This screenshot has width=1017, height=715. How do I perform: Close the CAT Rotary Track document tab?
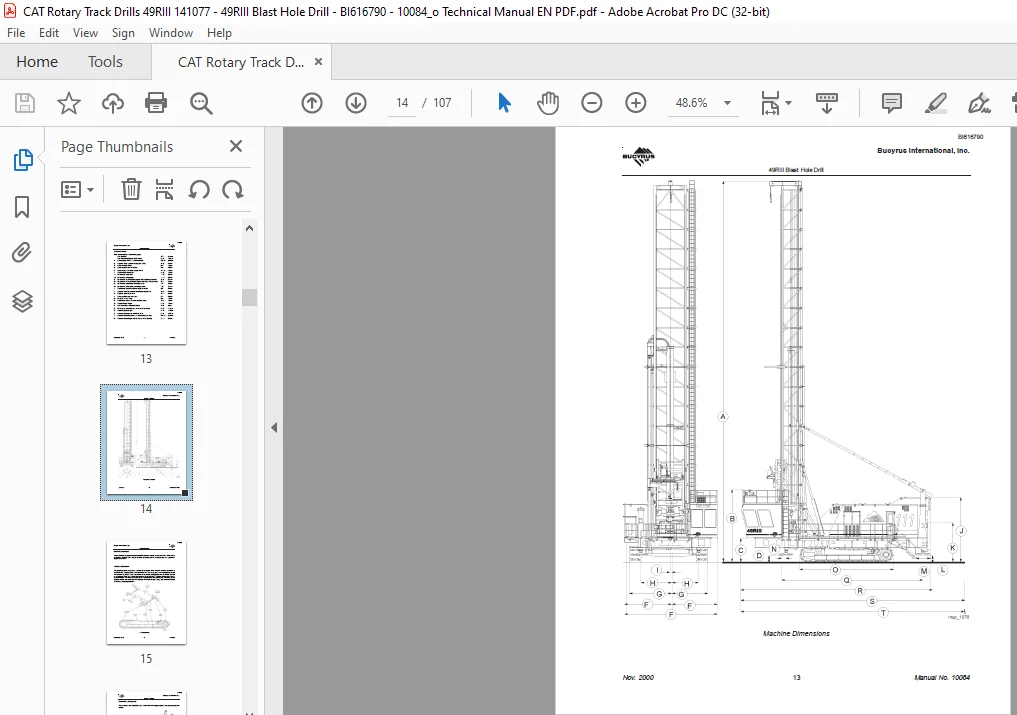click(x=318, y=62)
